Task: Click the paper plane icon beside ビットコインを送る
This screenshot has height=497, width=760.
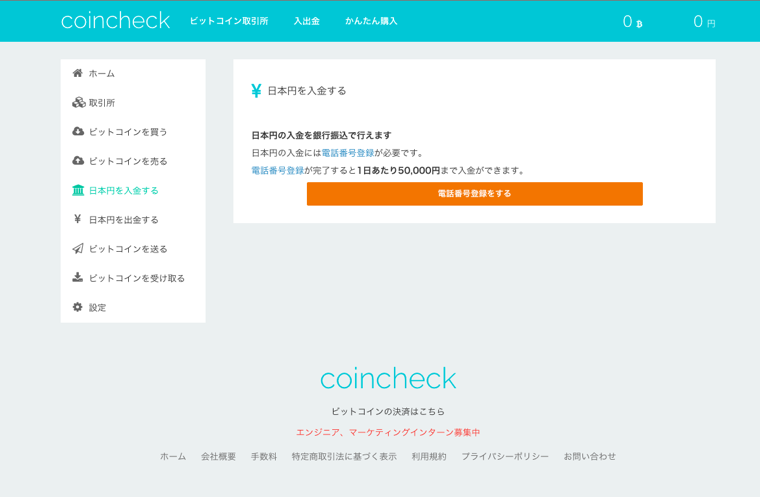Action: (78, 248)
